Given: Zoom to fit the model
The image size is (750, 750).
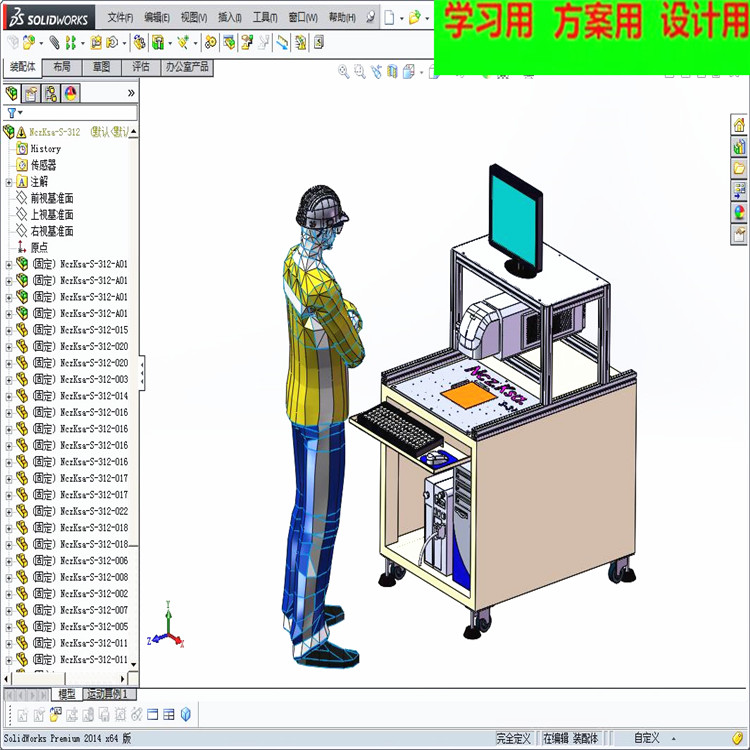Looking at the screenshot, I should click(x=343, y=72).
